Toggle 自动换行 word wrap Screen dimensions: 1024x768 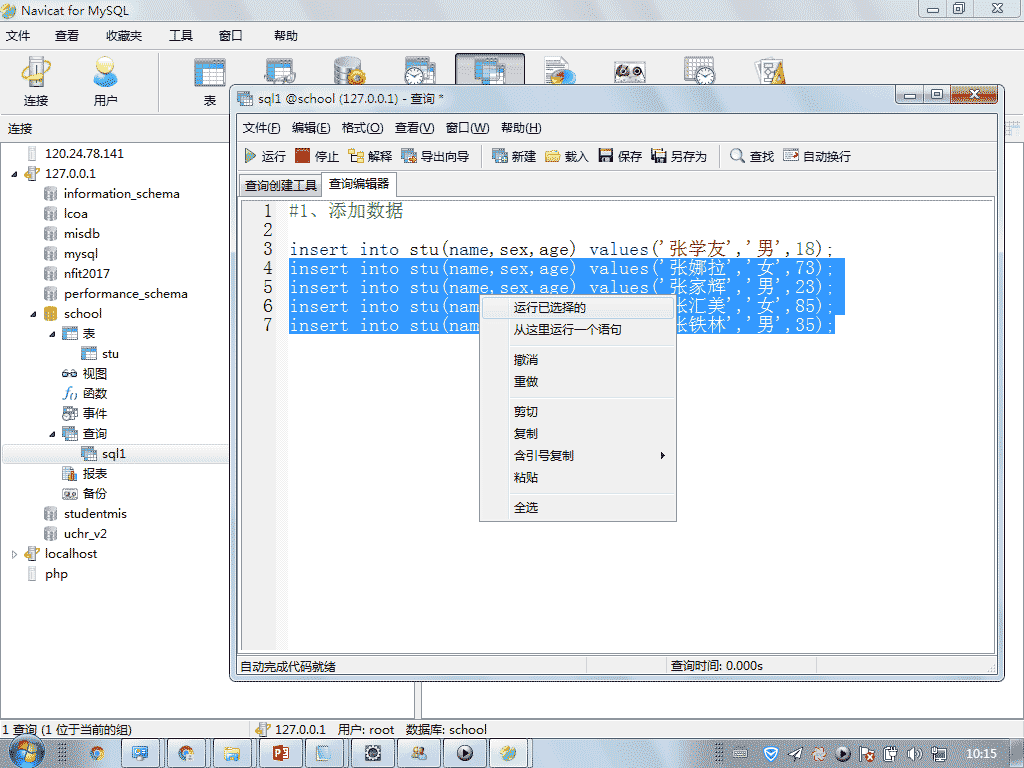(816, 156)
